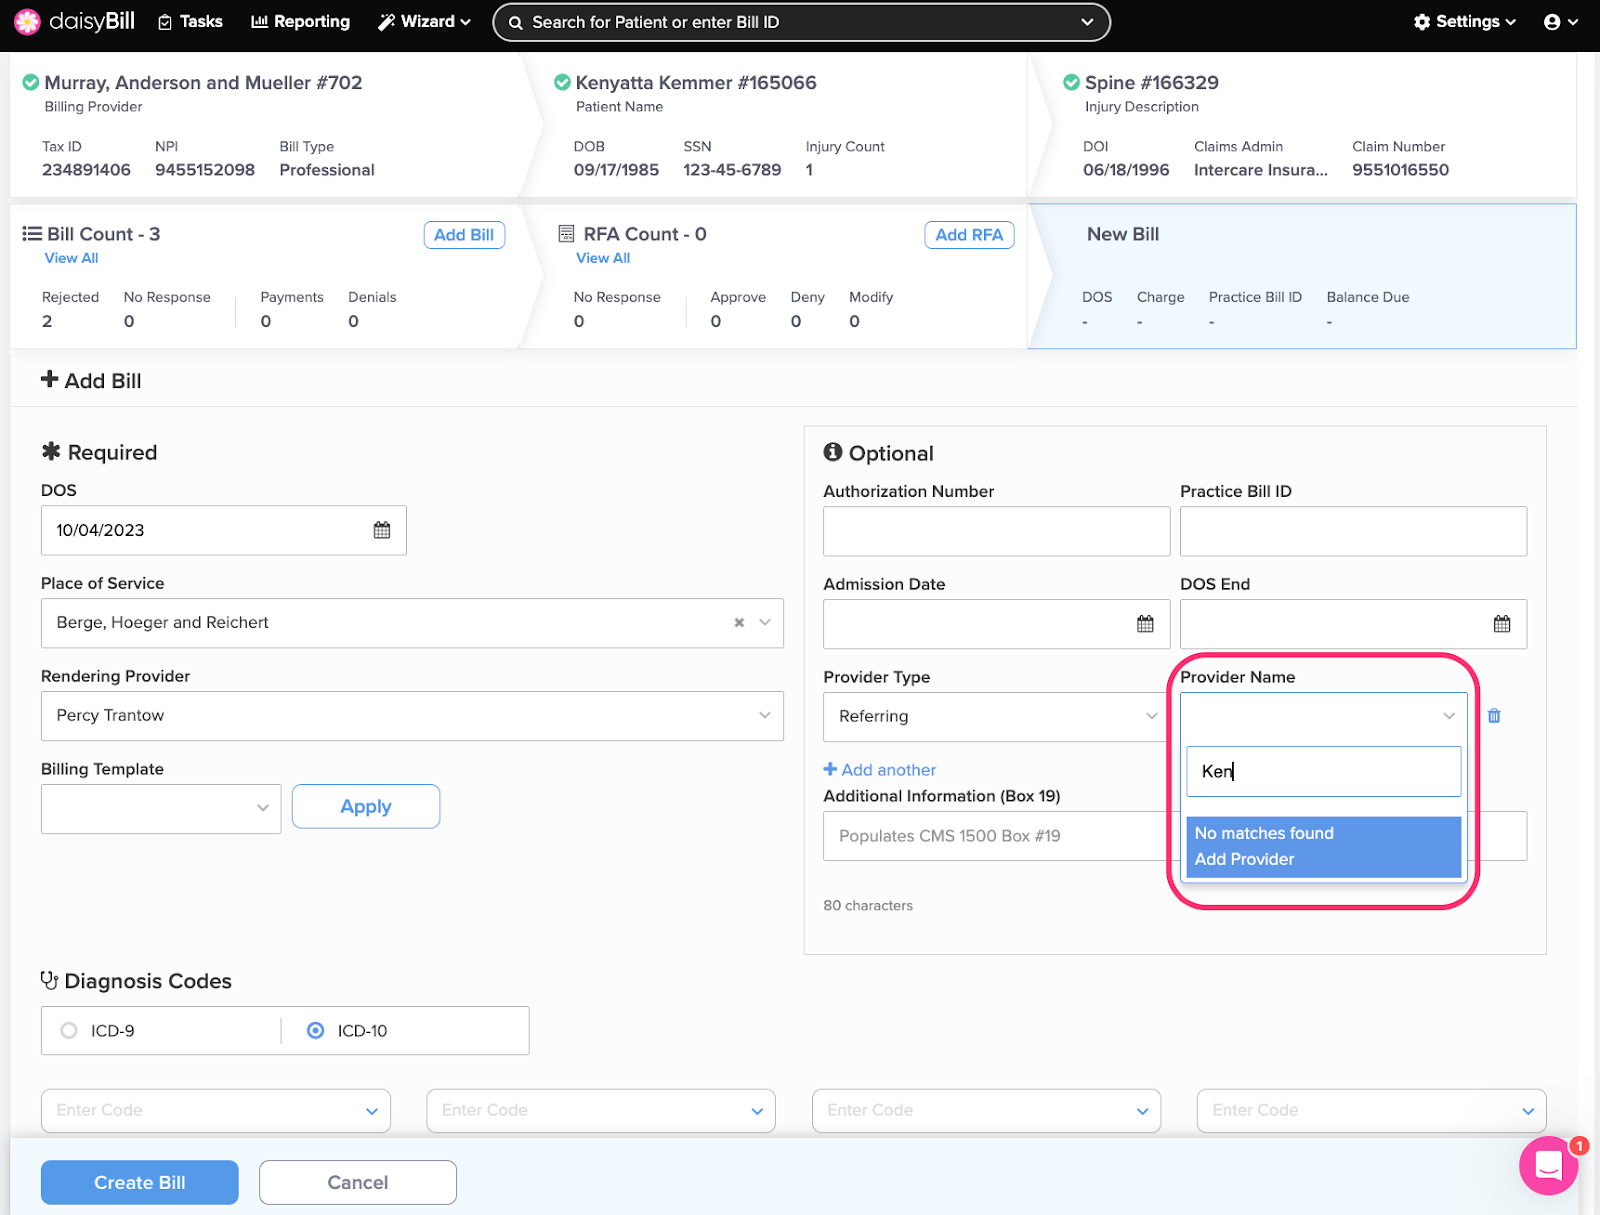
Task: Open the Tasks page
Action: [190, 21]
